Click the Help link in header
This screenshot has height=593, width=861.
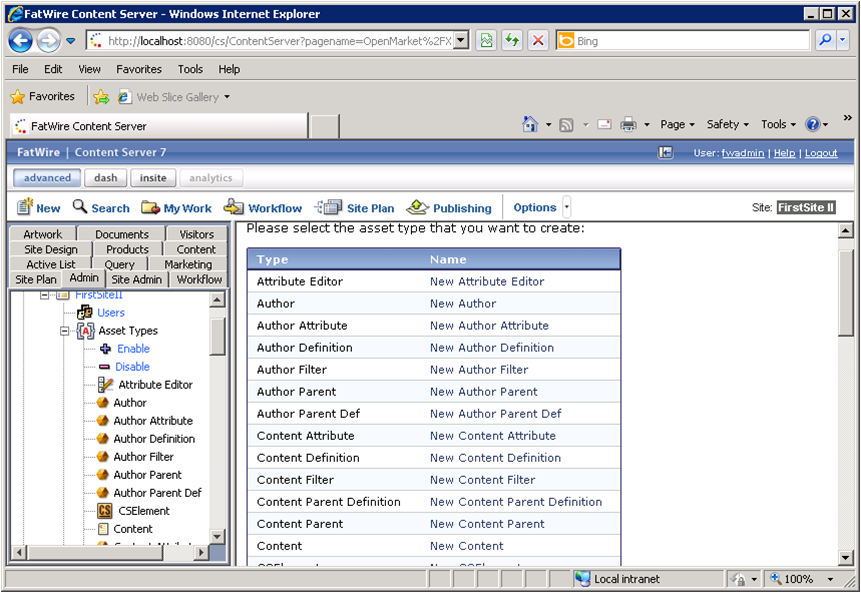pos(784,153)
